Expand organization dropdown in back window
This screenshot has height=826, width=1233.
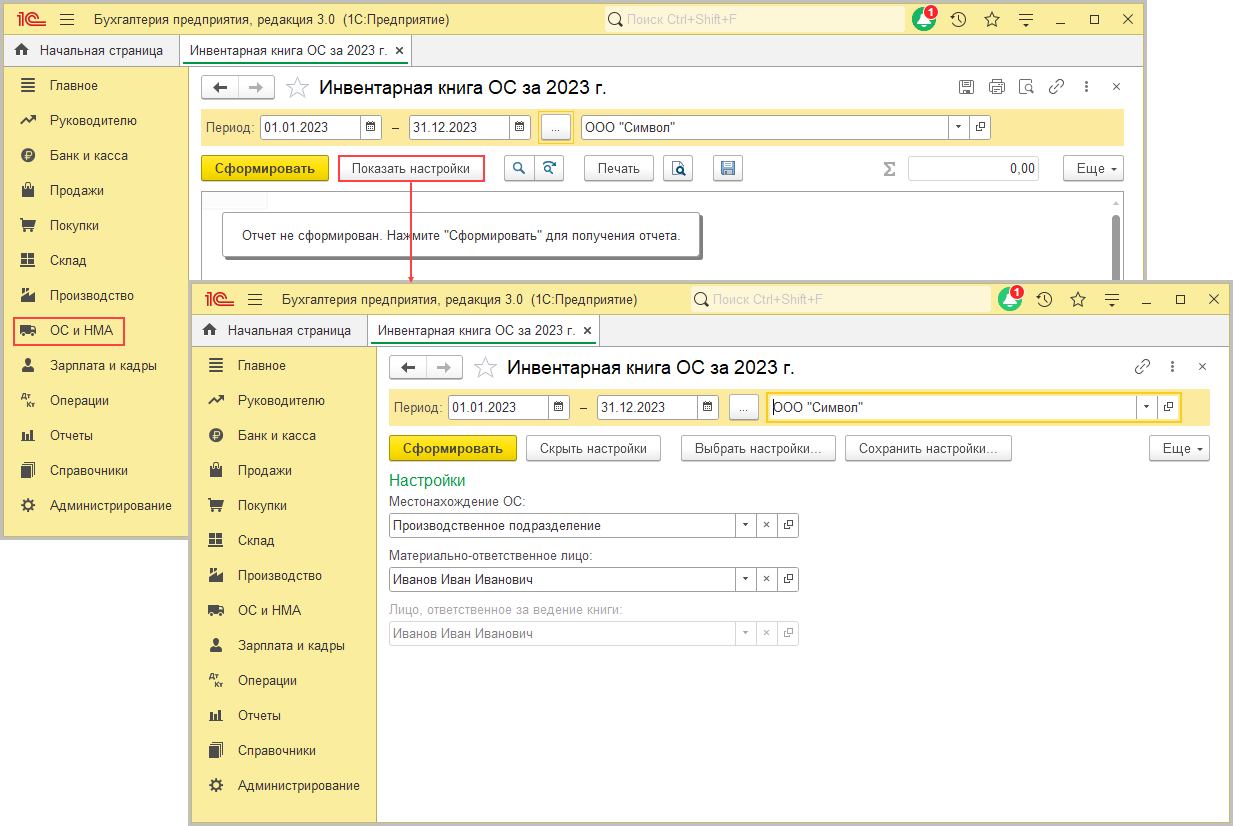click(959, 127)
